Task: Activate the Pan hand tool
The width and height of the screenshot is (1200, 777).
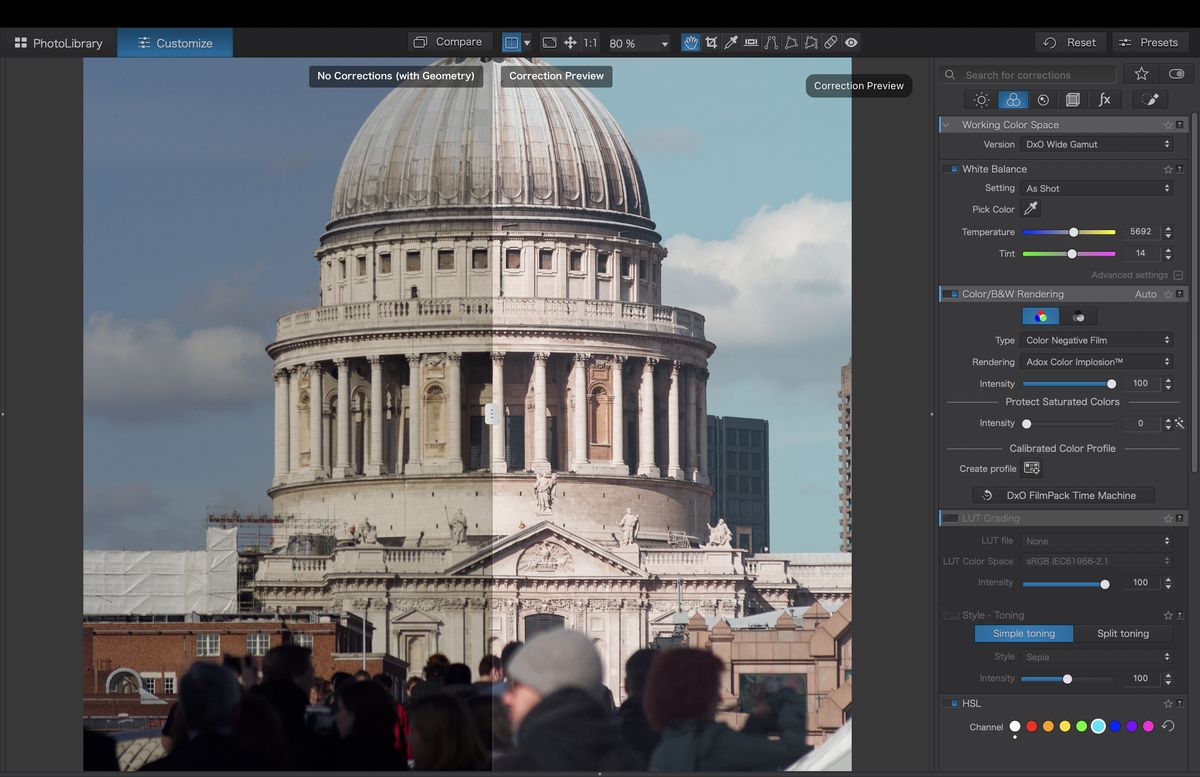Action: [691, 42]
